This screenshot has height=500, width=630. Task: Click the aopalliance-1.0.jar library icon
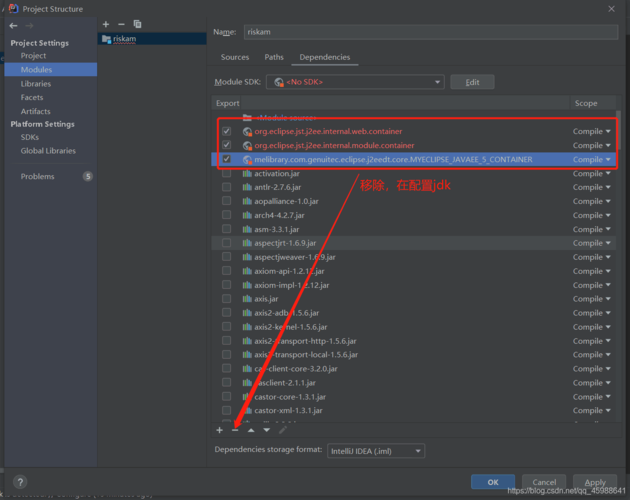tap(247, 201)
